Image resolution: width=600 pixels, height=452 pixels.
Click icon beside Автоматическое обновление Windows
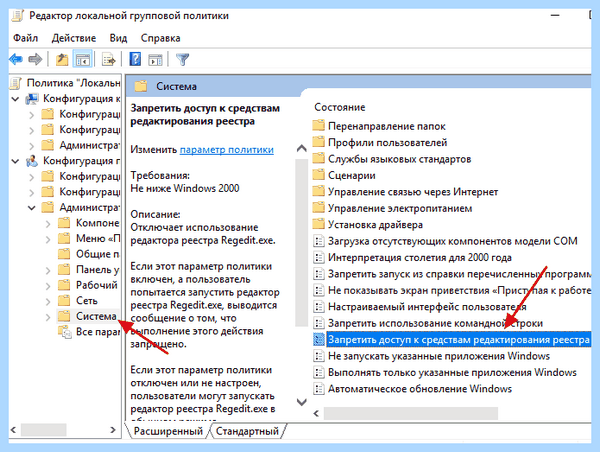coord(318,389)
